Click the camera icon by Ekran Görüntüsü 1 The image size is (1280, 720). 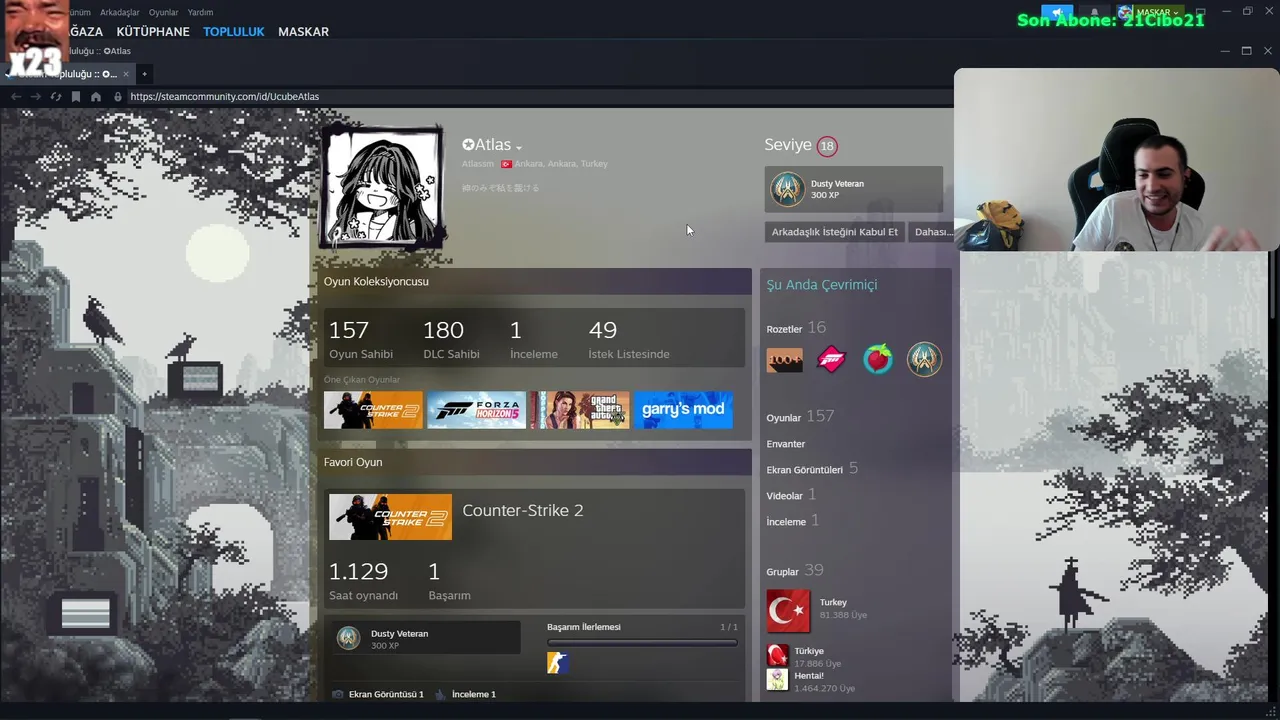[x=338, y=694]
